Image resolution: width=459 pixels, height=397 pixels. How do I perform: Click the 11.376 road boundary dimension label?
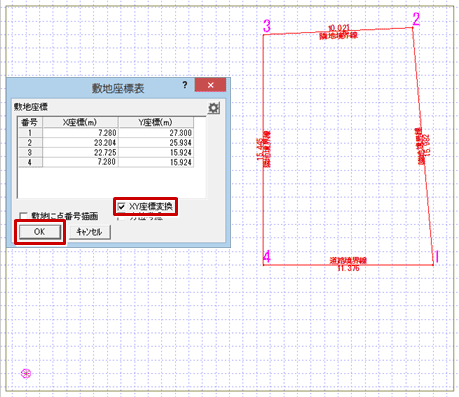coord(348,268)
